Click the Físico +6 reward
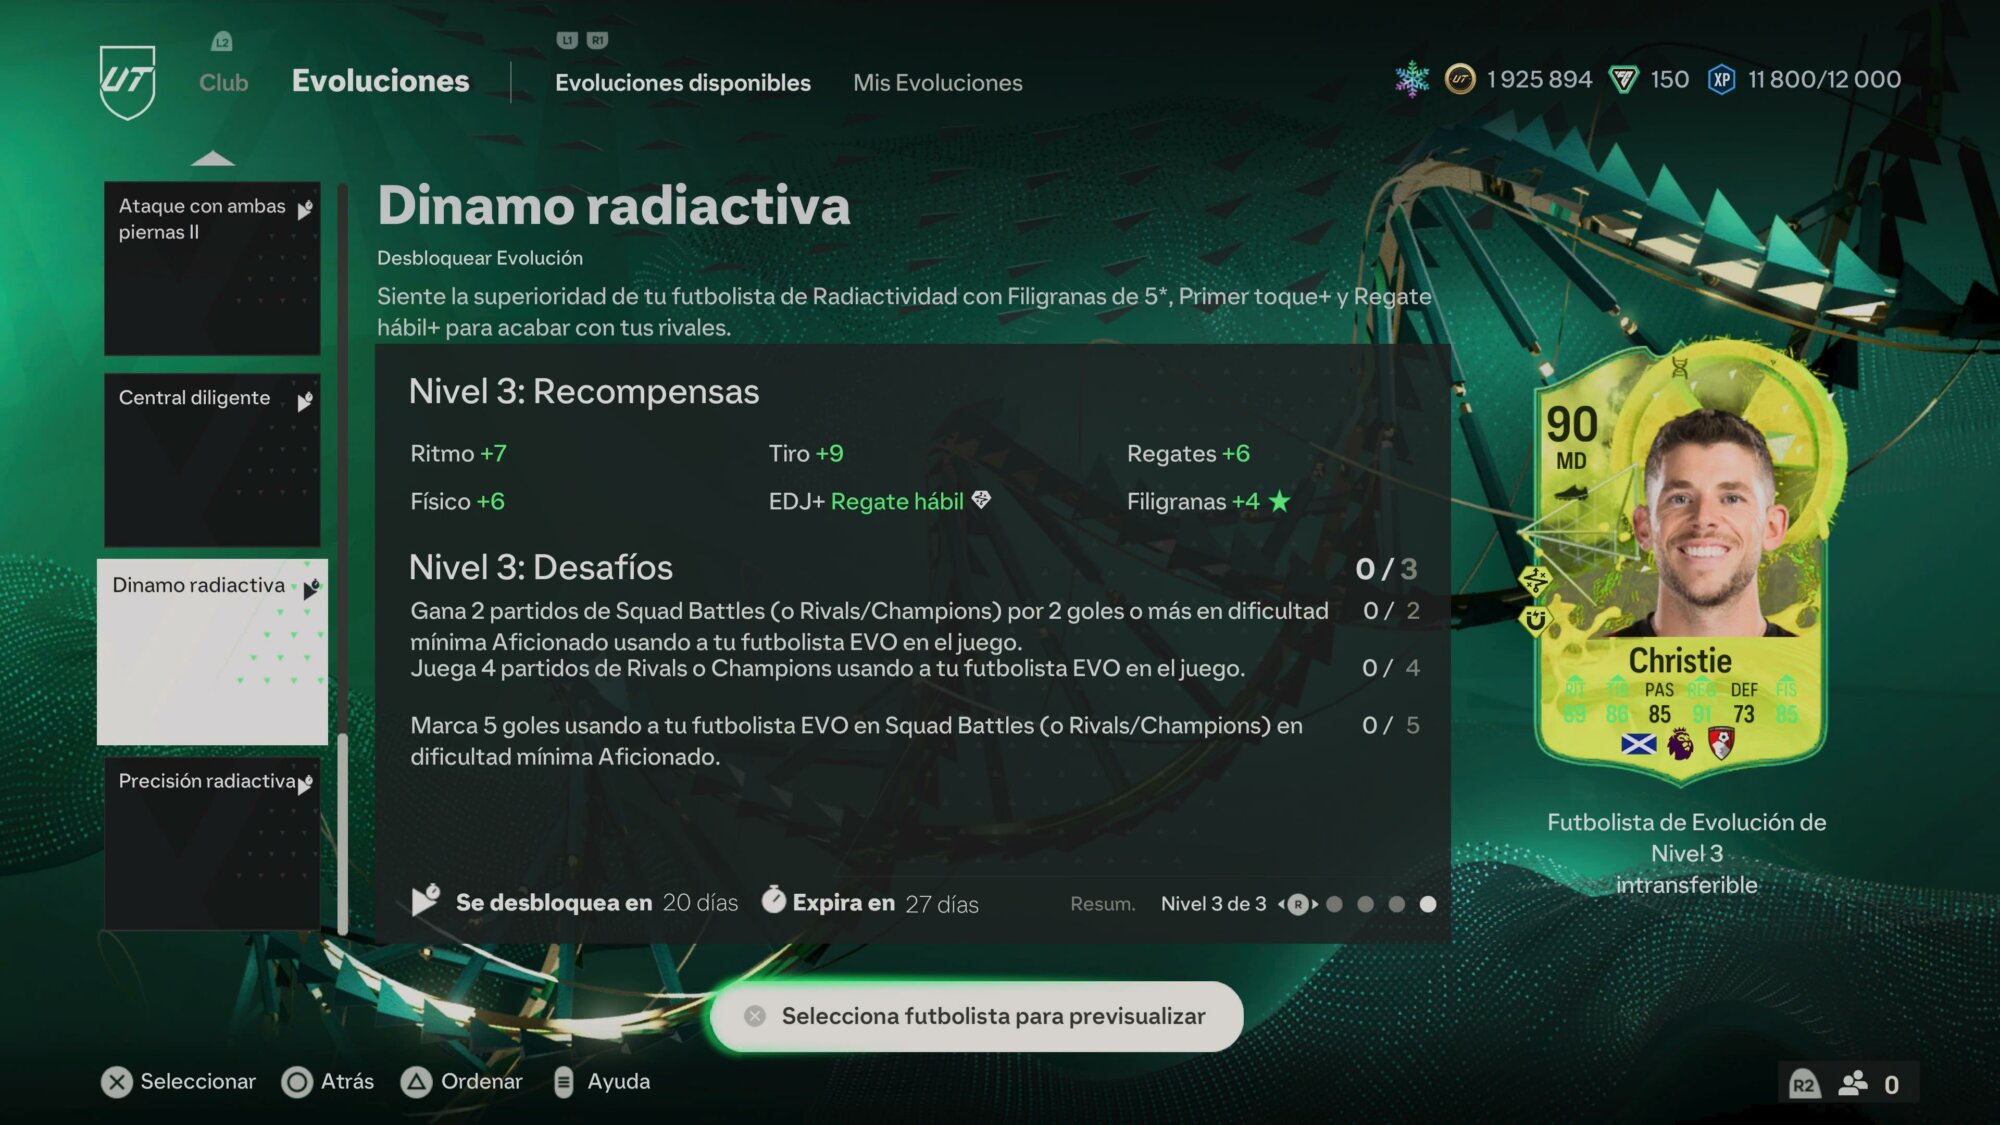 [x=457, y=501]
